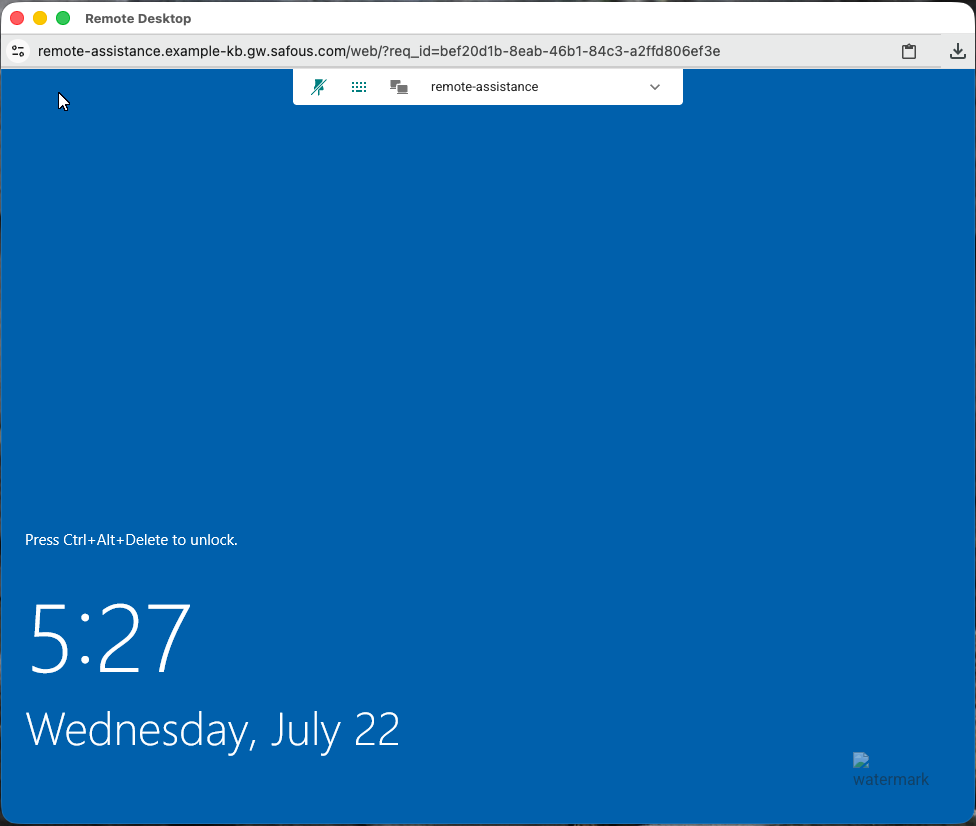The image size is (976, 826).
Task: Open the clipboard icon in address bar
Action: click(x=909, y=51)
